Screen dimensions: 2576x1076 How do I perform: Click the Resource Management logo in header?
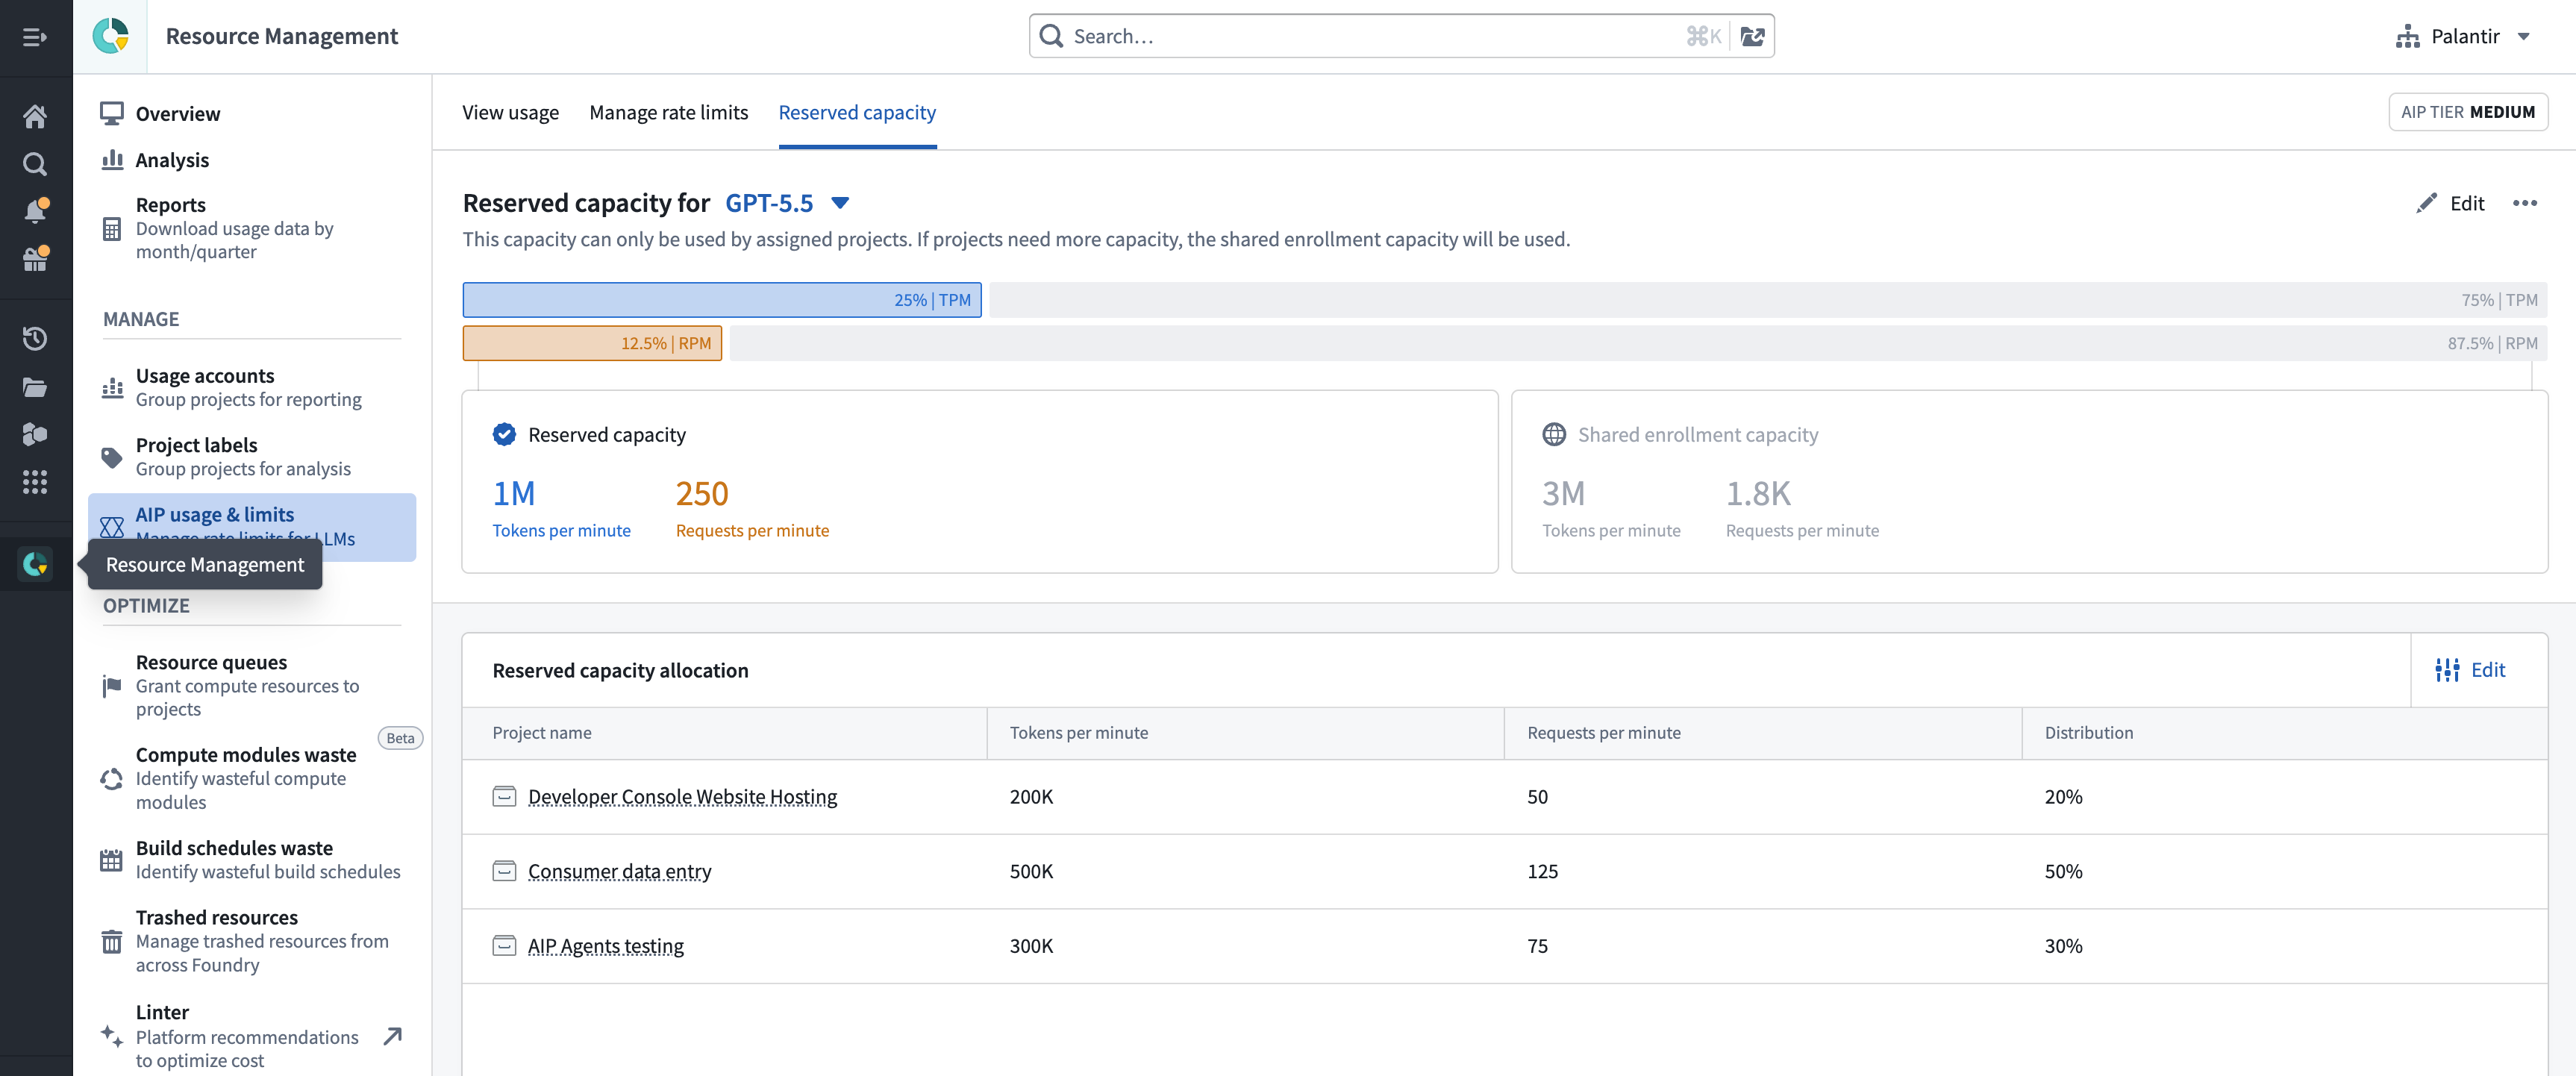pyautogui.click(x=110, y=36)
